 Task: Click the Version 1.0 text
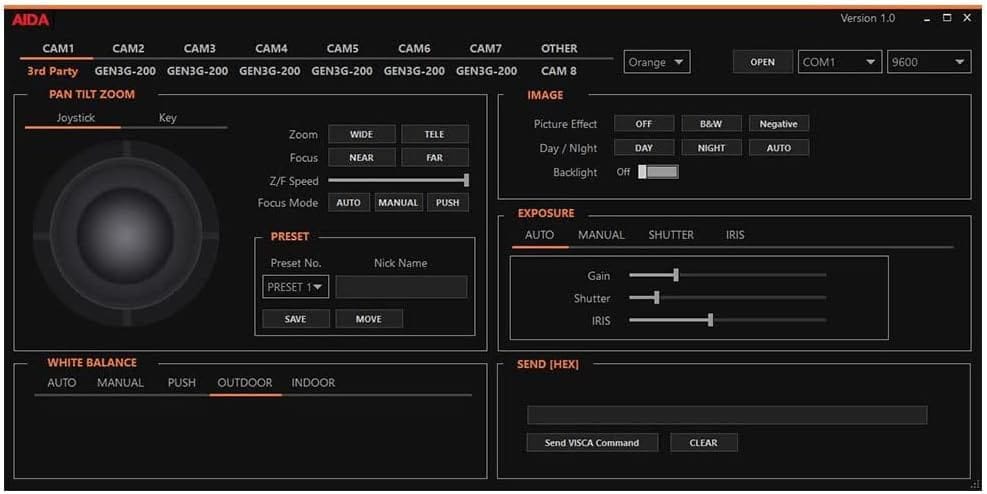[867, 18]
